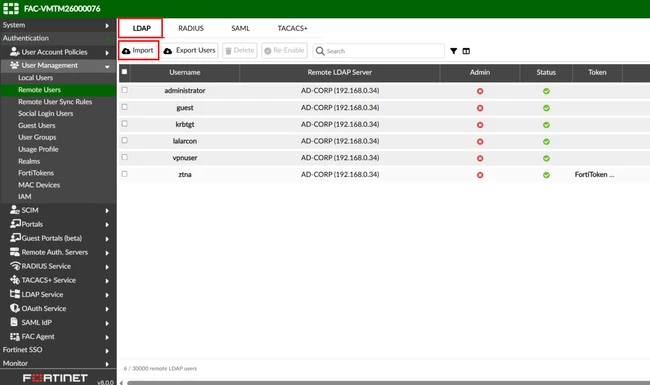
Task: Expand the Remote Auth. Servers arrow
Action: click(x=107, y=253)
